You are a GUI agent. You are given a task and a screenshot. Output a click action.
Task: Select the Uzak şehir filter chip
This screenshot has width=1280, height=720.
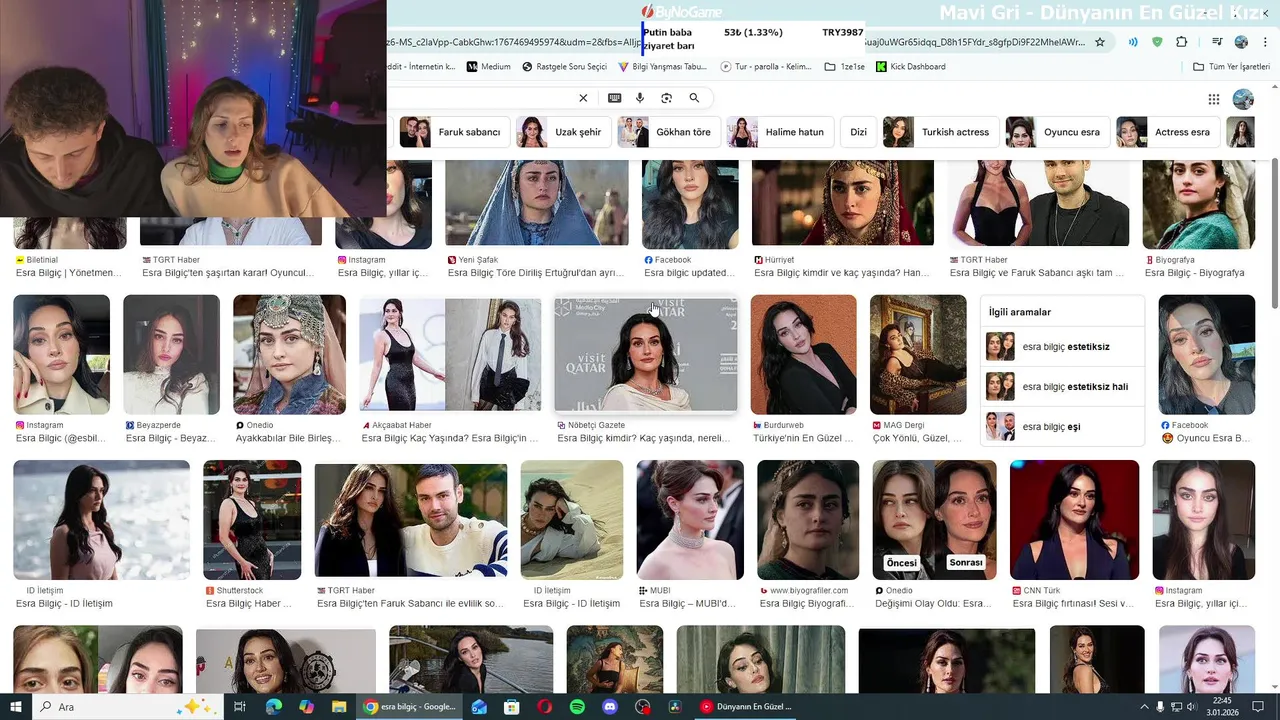[x=562, y=132]
